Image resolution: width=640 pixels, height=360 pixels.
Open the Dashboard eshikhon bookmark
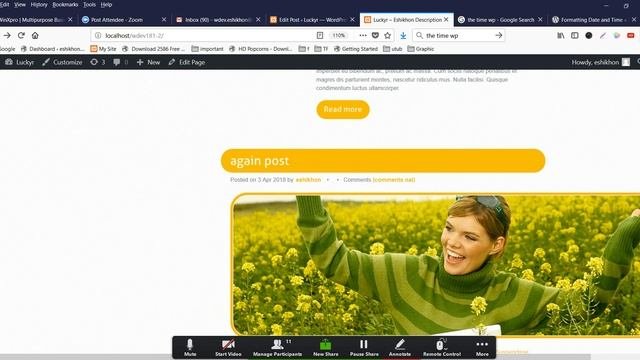pos(53,49)
